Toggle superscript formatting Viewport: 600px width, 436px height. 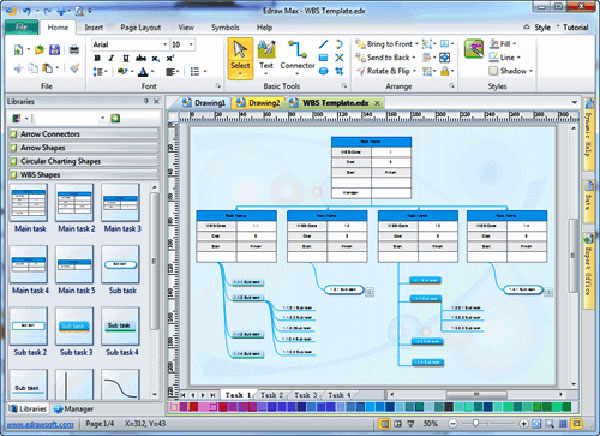tap(170, 58)
